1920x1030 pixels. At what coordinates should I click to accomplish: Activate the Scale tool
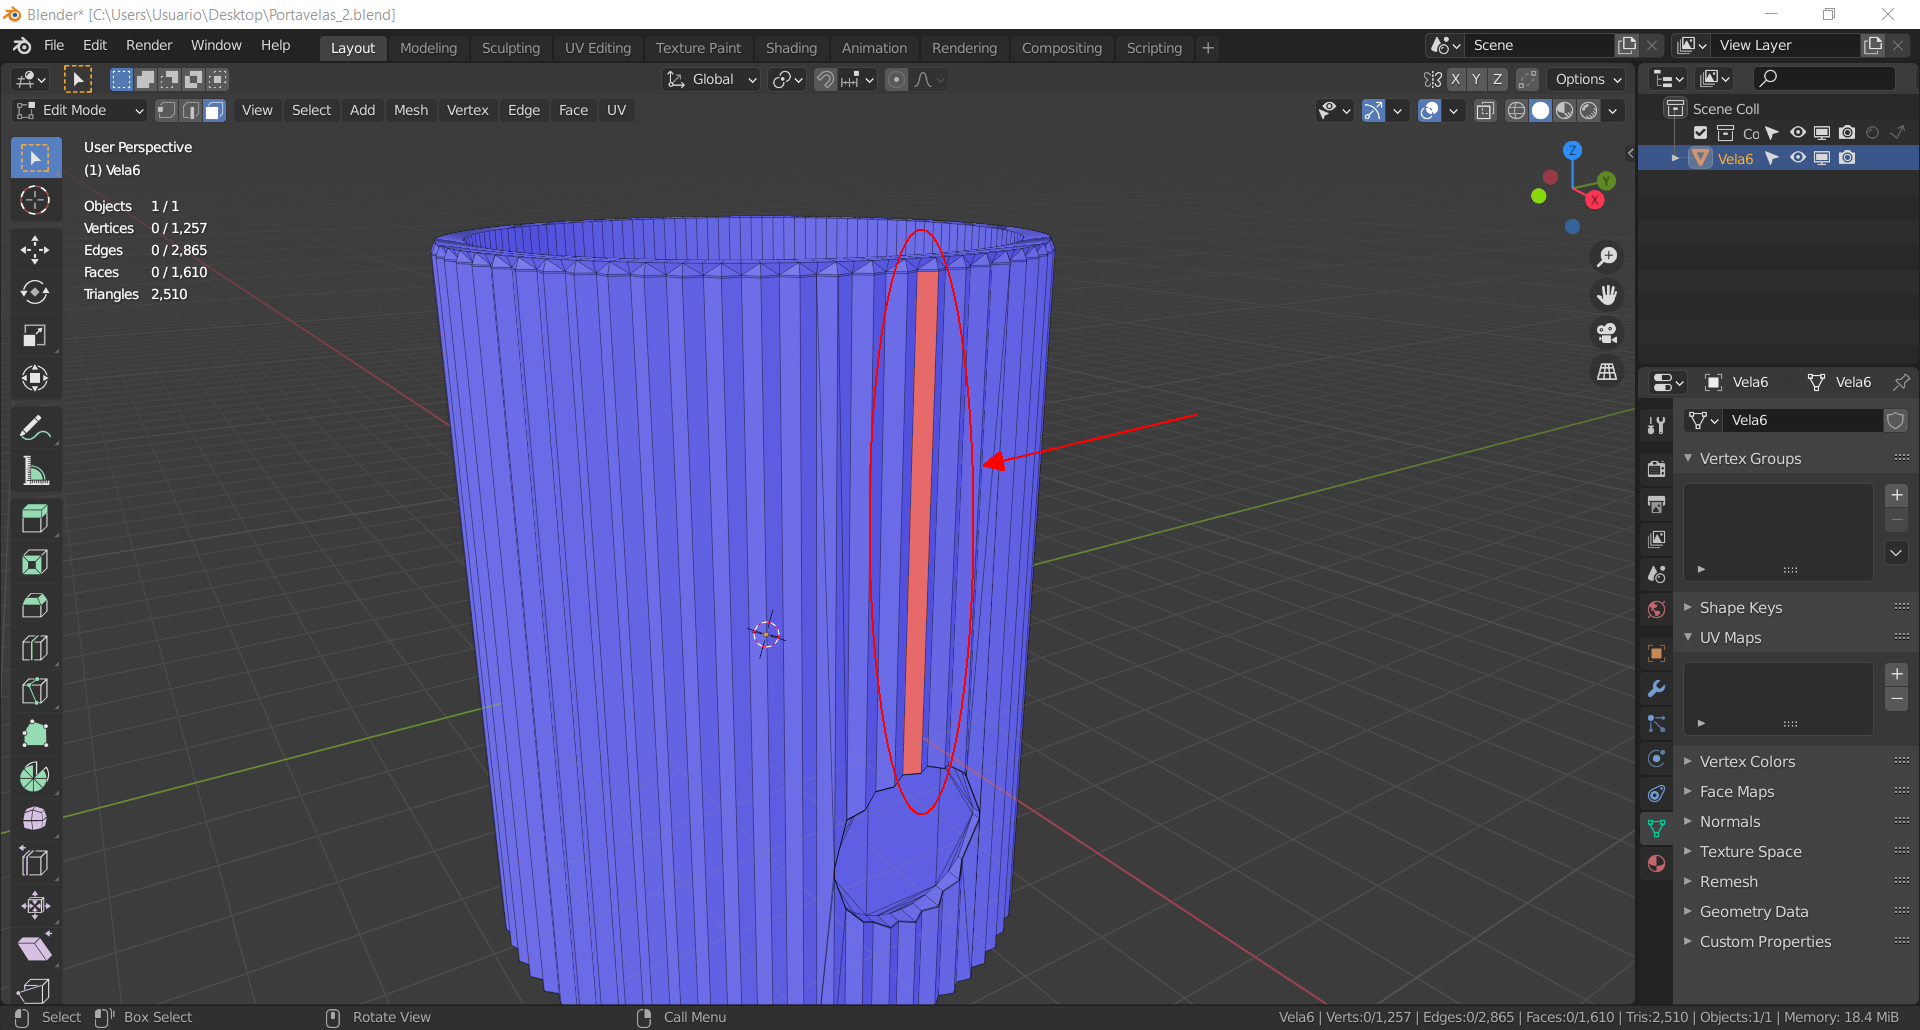click(35, 336)
